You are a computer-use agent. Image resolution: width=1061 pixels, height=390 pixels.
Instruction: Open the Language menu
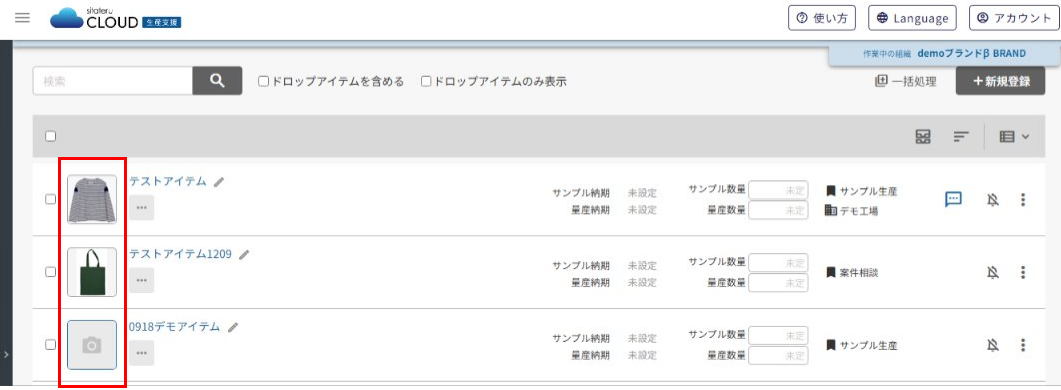coord(912,18)
